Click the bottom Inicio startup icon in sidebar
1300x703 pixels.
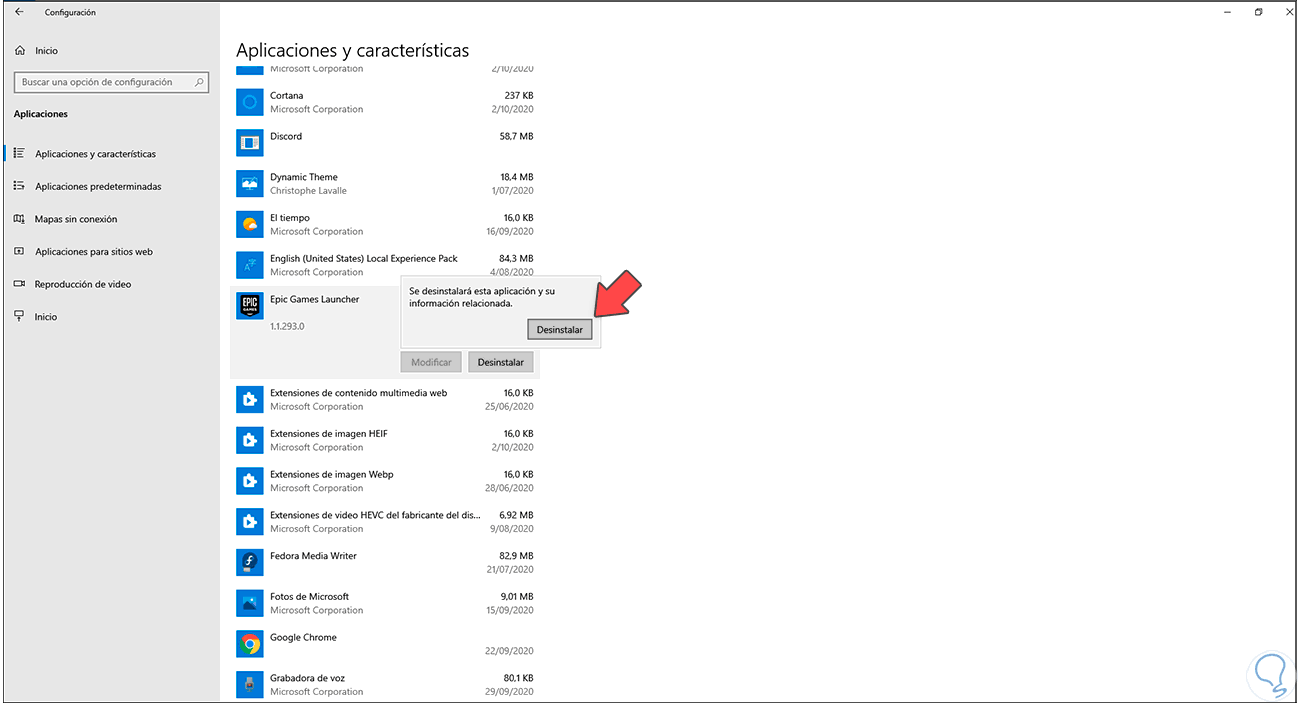click(19, 316)
